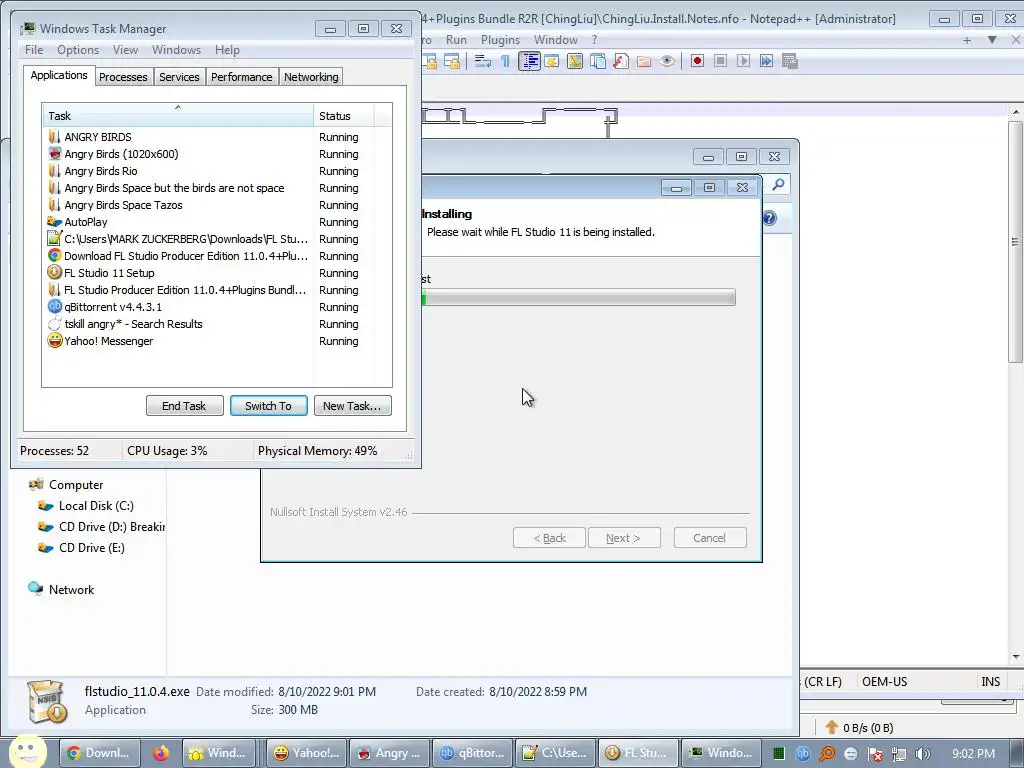Click network icon in system tray
The width and height of the screenshot is (1024, 768).
899,754
